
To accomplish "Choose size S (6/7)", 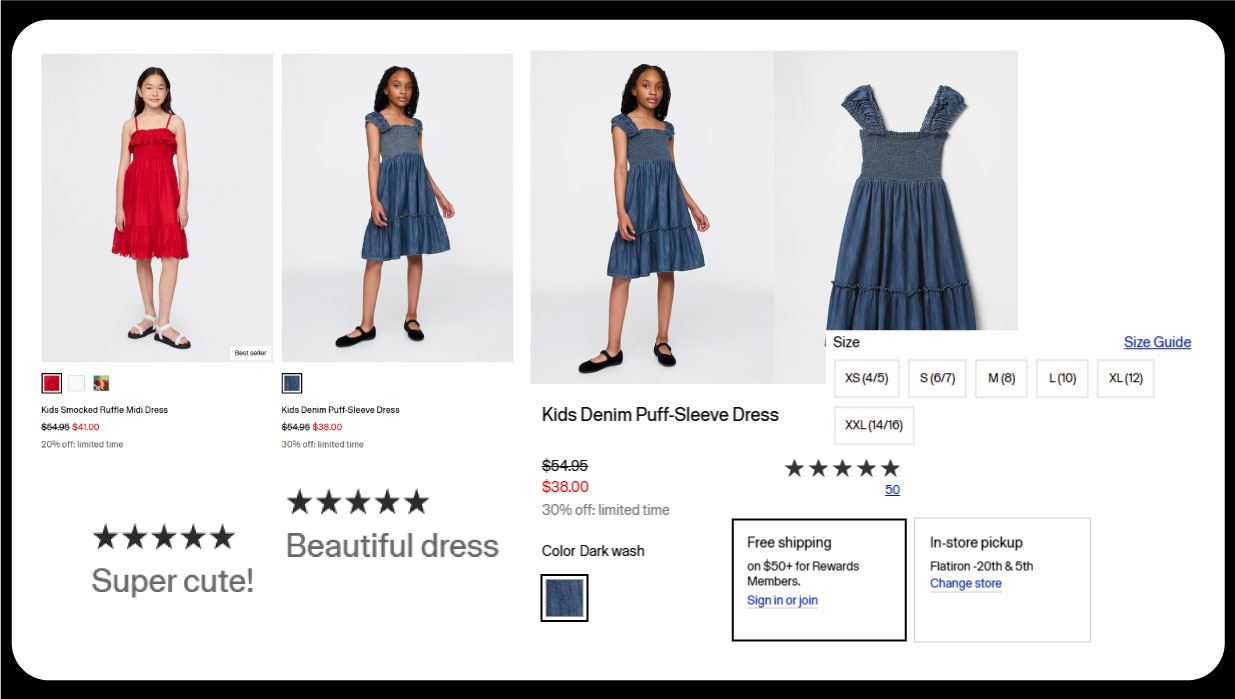I will pos(937,379).
